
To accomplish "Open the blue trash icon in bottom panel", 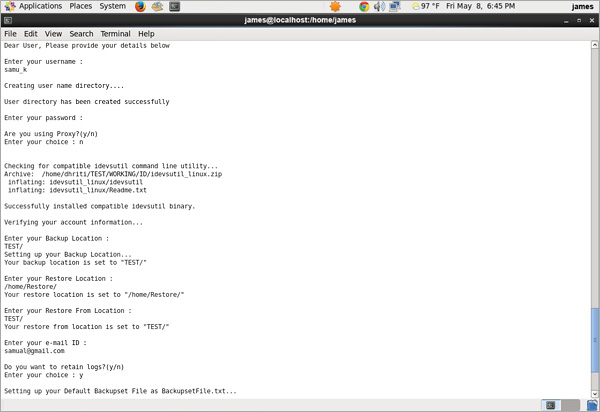I will (x=592, y=405).
